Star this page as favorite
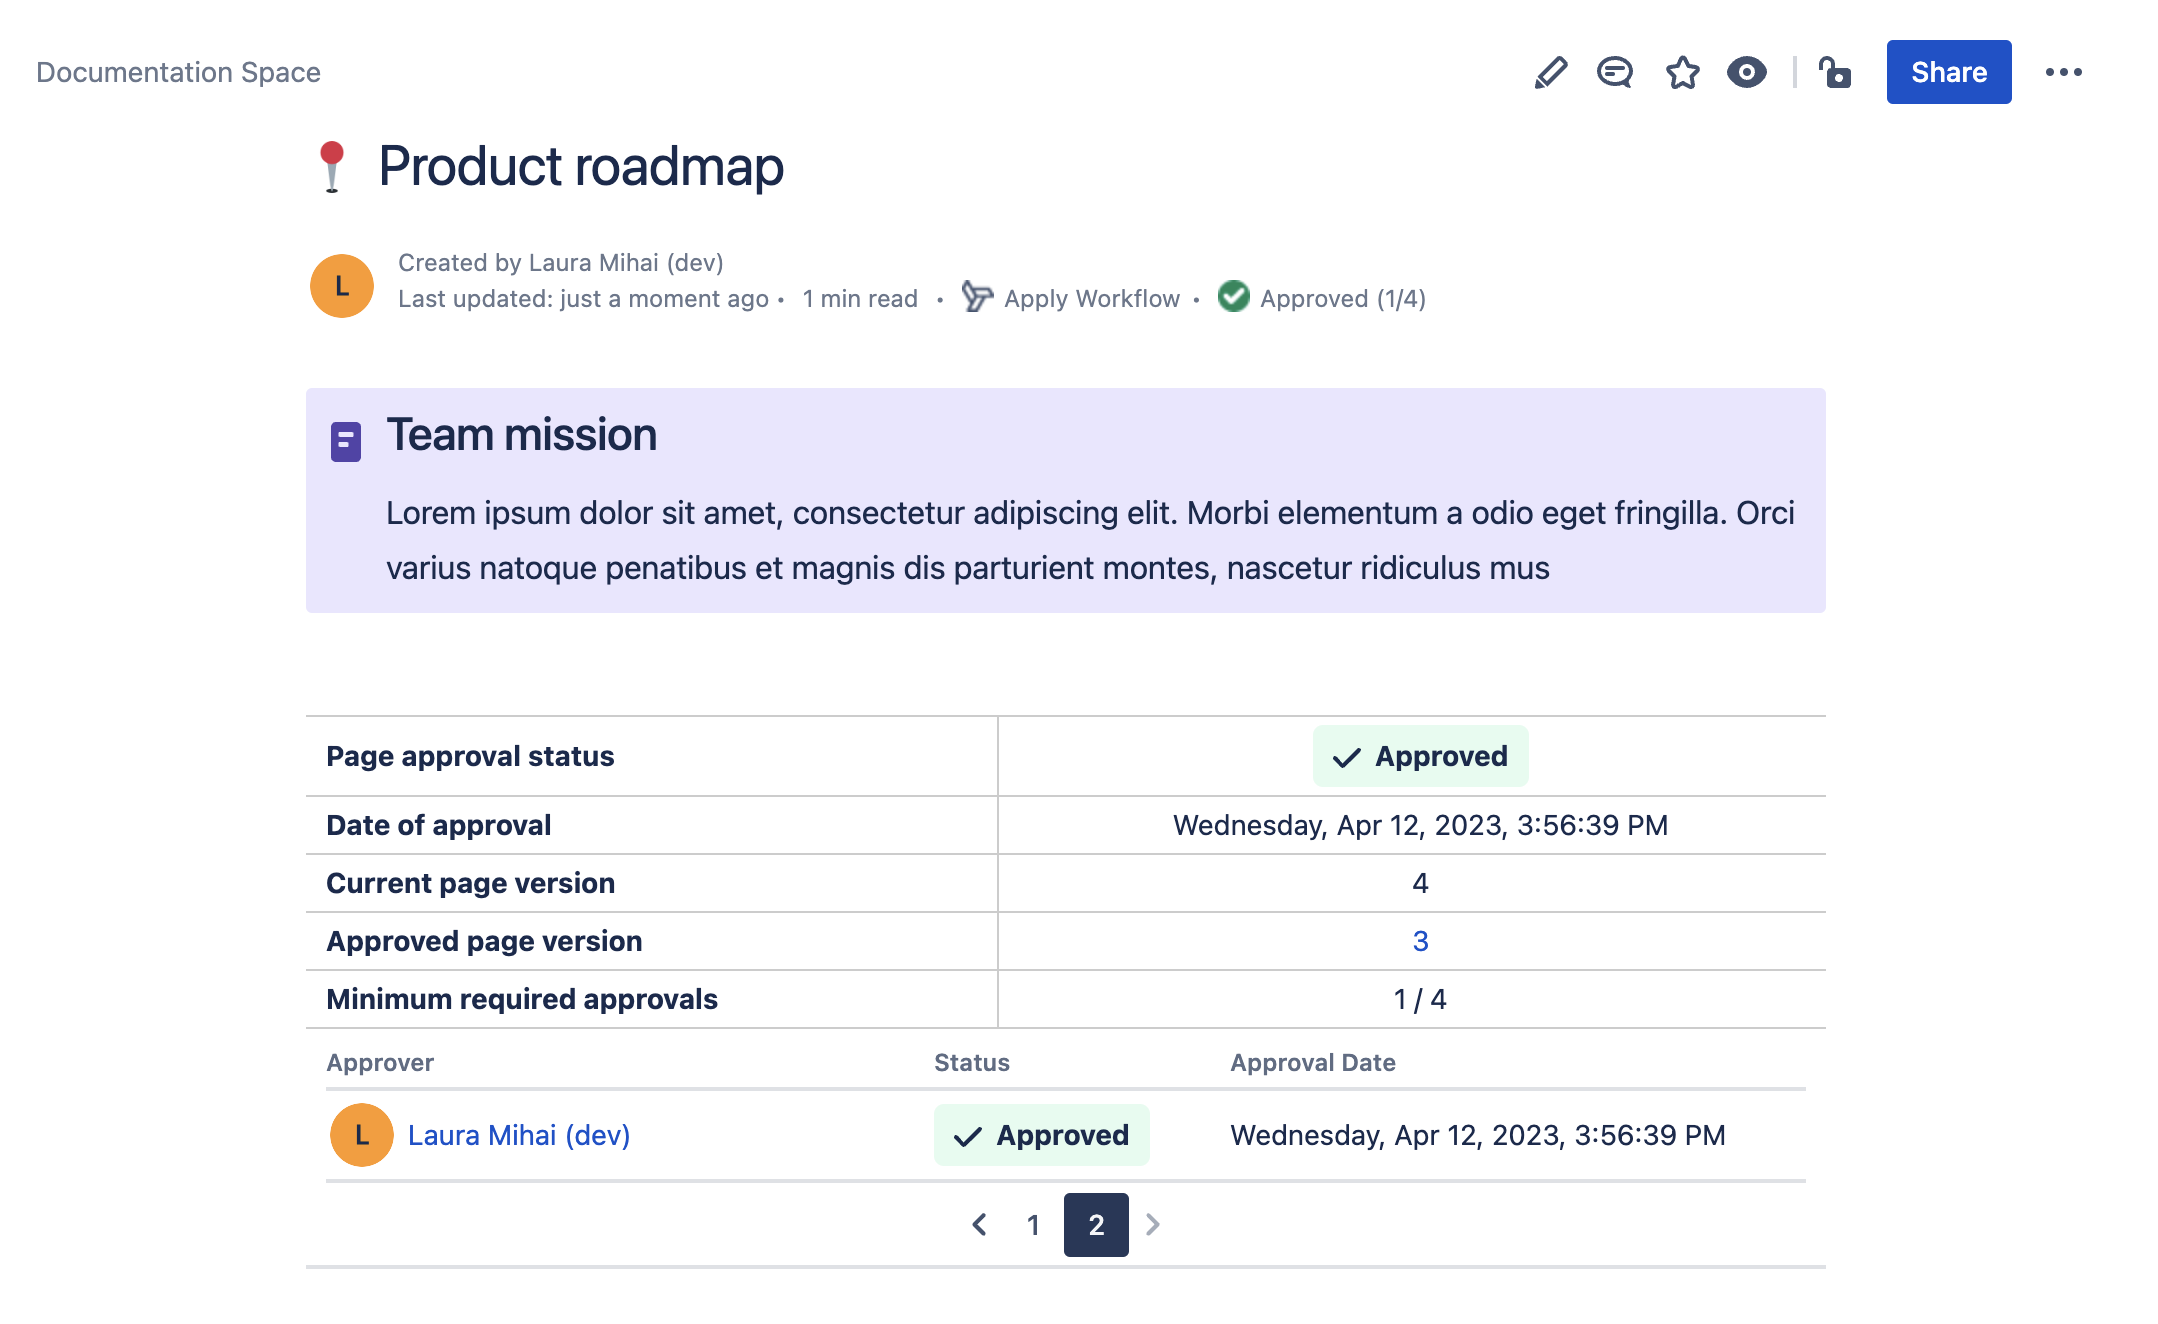This screenshot has height=1324, width=2158. pyautogui.click(x=1682, y=72)
